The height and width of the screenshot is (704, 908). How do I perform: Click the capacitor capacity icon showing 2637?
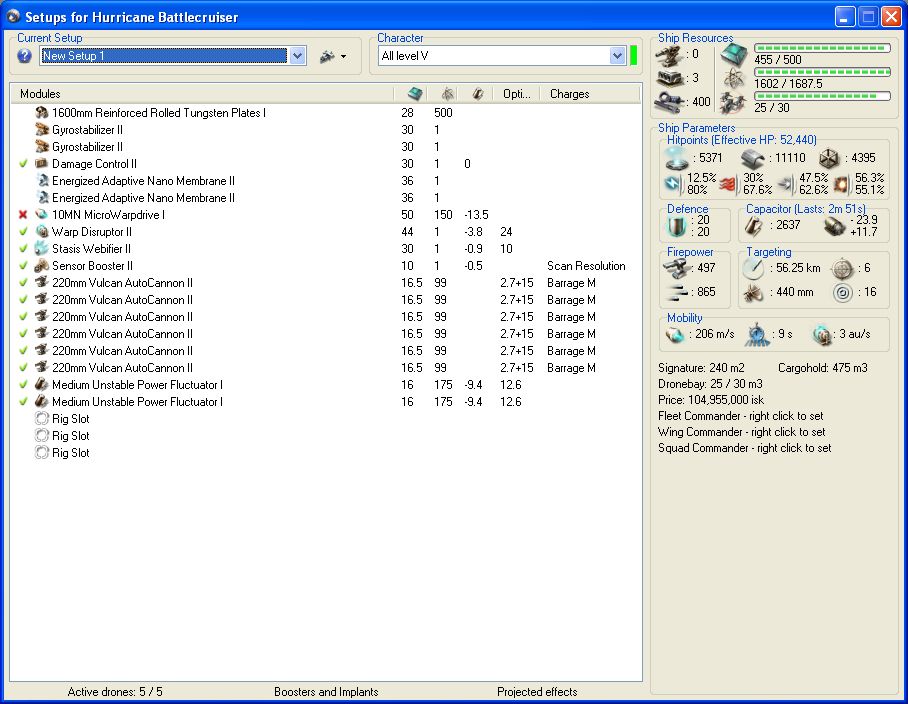tap(753, 226)
